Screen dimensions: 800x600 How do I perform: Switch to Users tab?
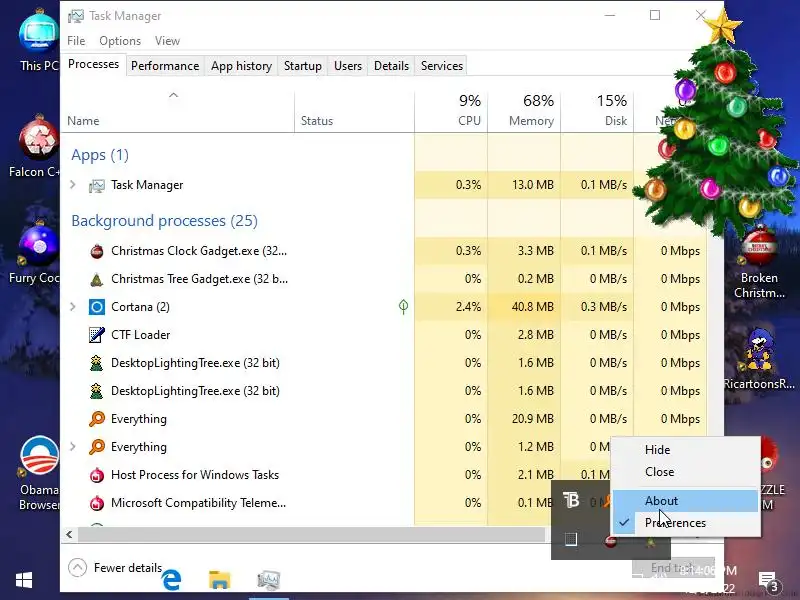coord(347,66)
